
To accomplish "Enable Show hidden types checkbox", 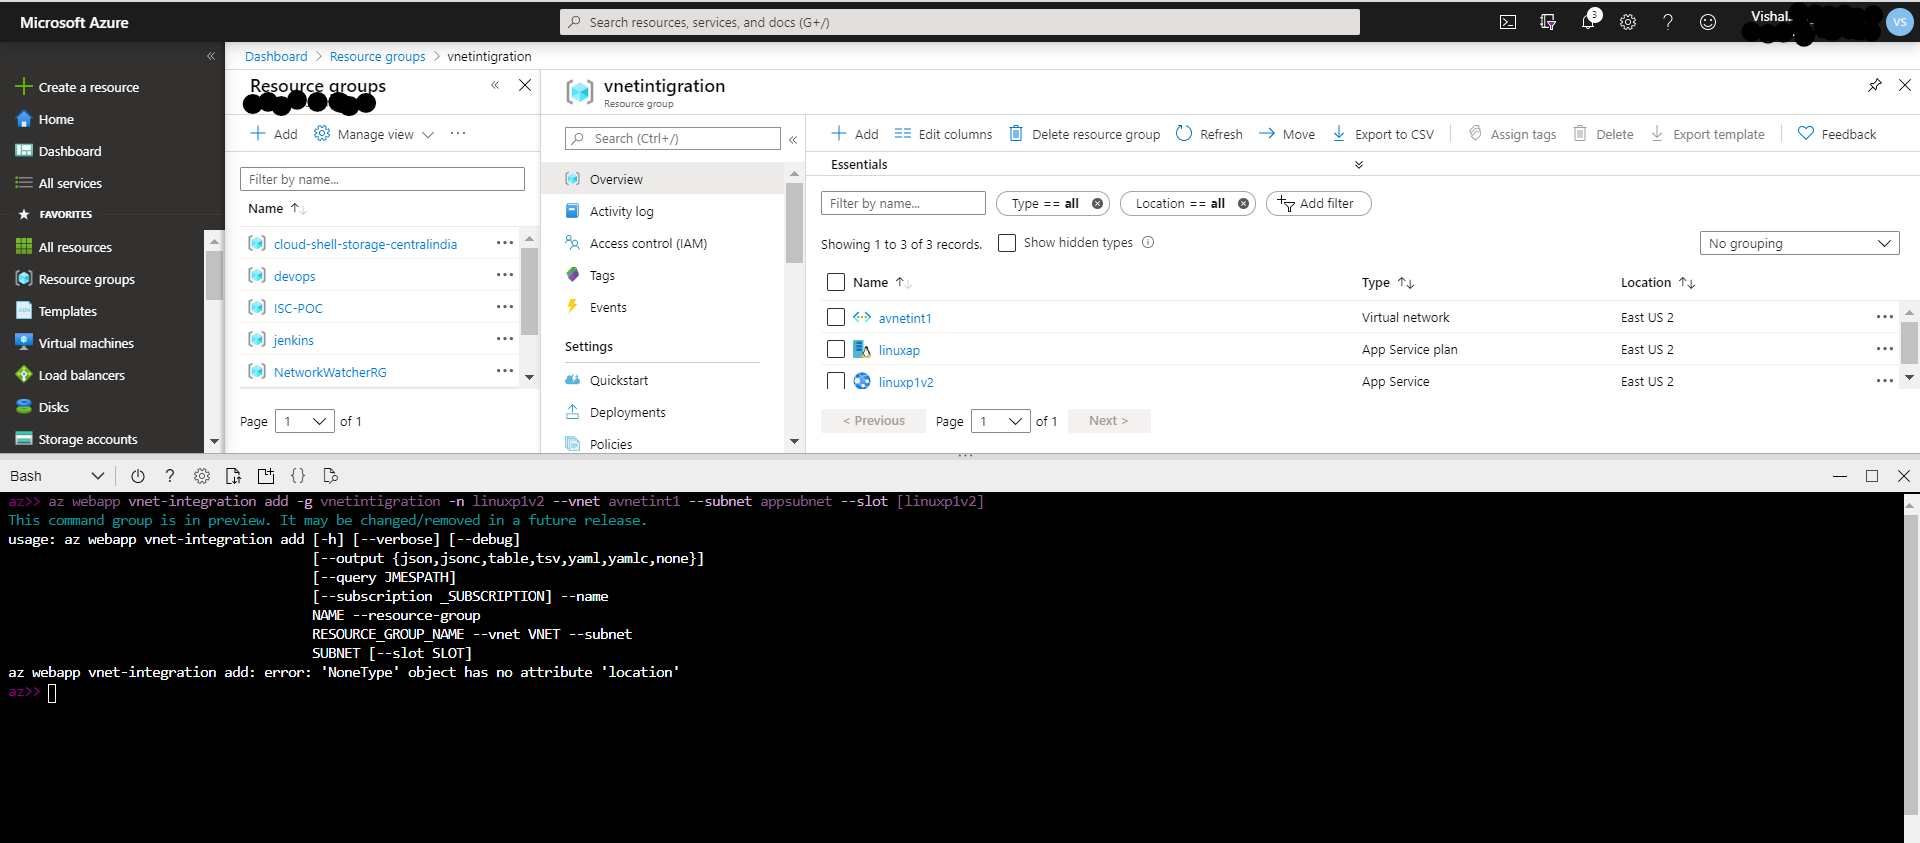I will coord(1007,243).
